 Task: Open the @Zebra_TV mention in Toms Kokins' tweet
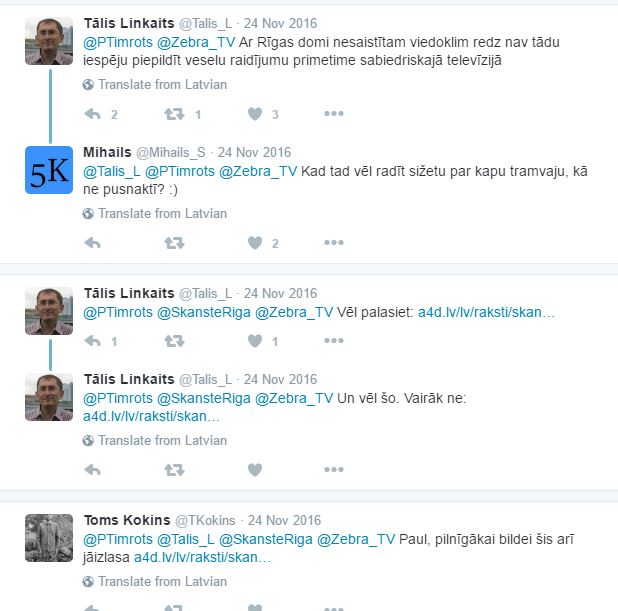click(x=356, y=539)
